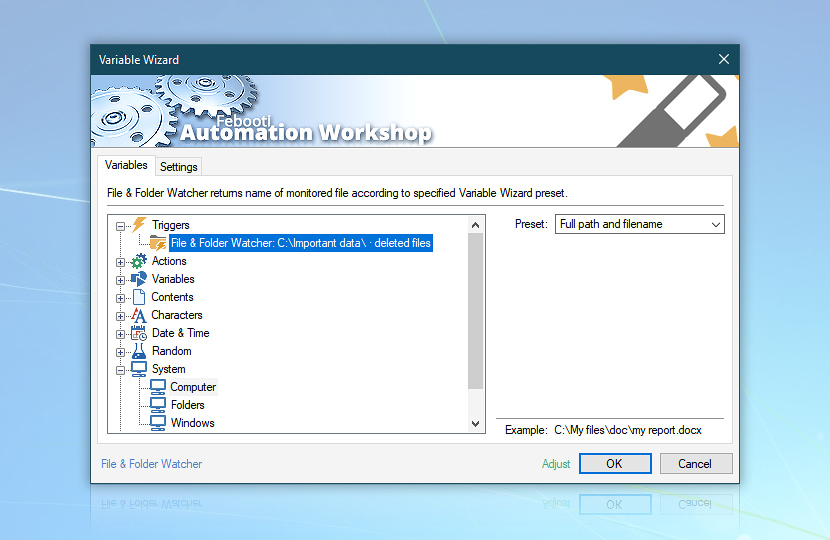Click the Folders node monitor icon
This screenshot has height=540, width=830.
[158, 405]
